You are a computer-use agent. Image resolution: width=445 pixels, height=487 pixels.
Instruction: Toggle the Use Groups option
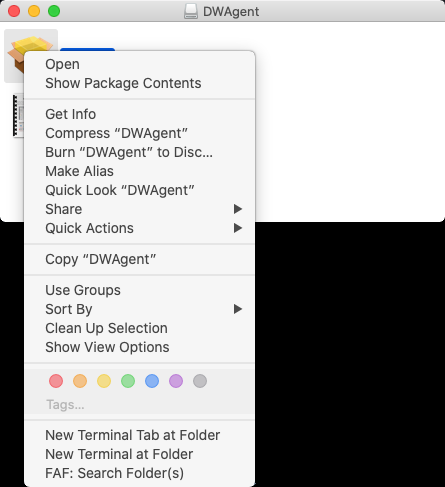[x=140, y=290]
